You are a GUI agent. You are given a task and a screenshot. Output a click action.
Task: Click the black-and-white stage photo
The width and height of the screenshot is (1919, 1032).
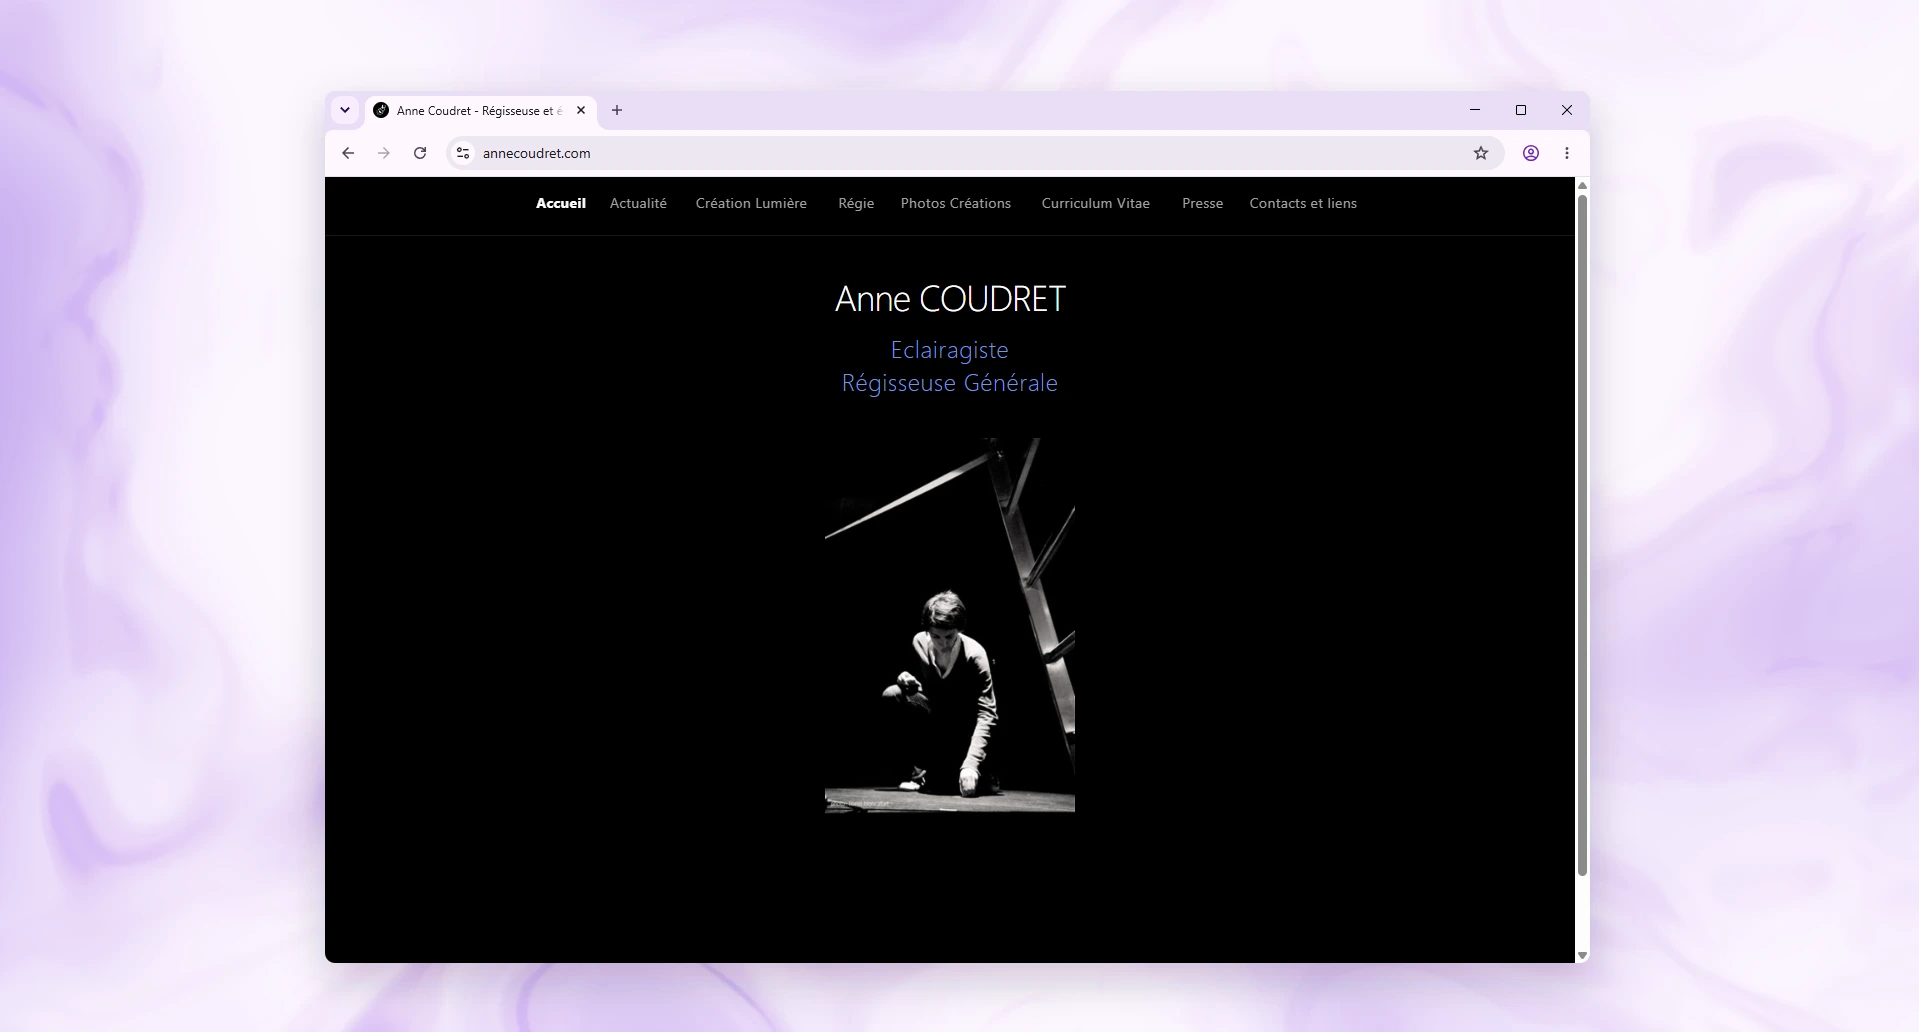[x=950, y=625]
